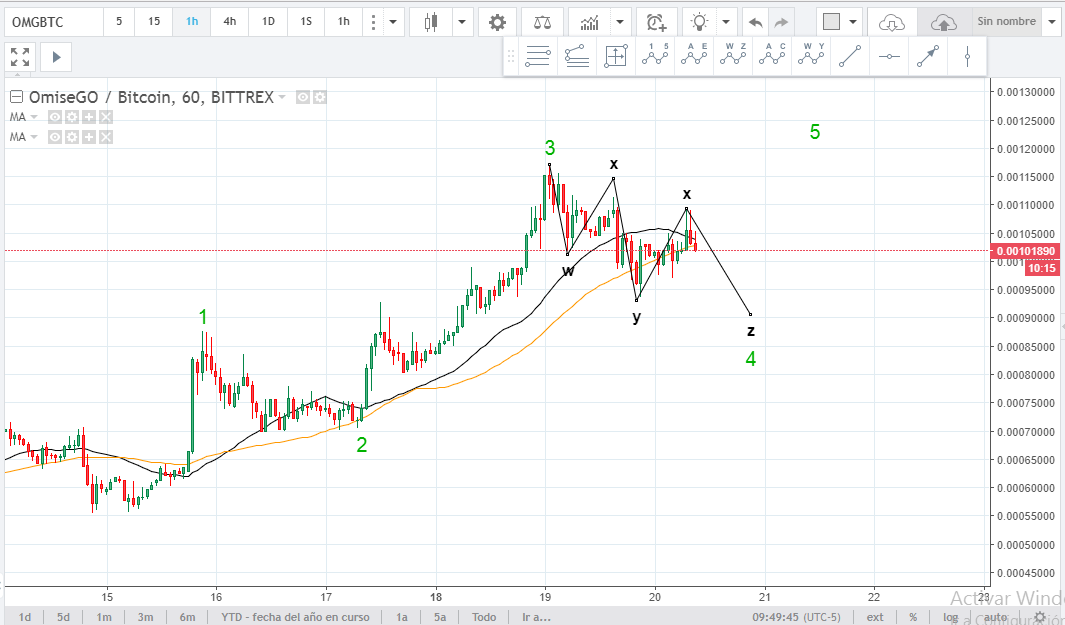Open candlestick chart style button
Screen dimensions: 1065x625
429,22
